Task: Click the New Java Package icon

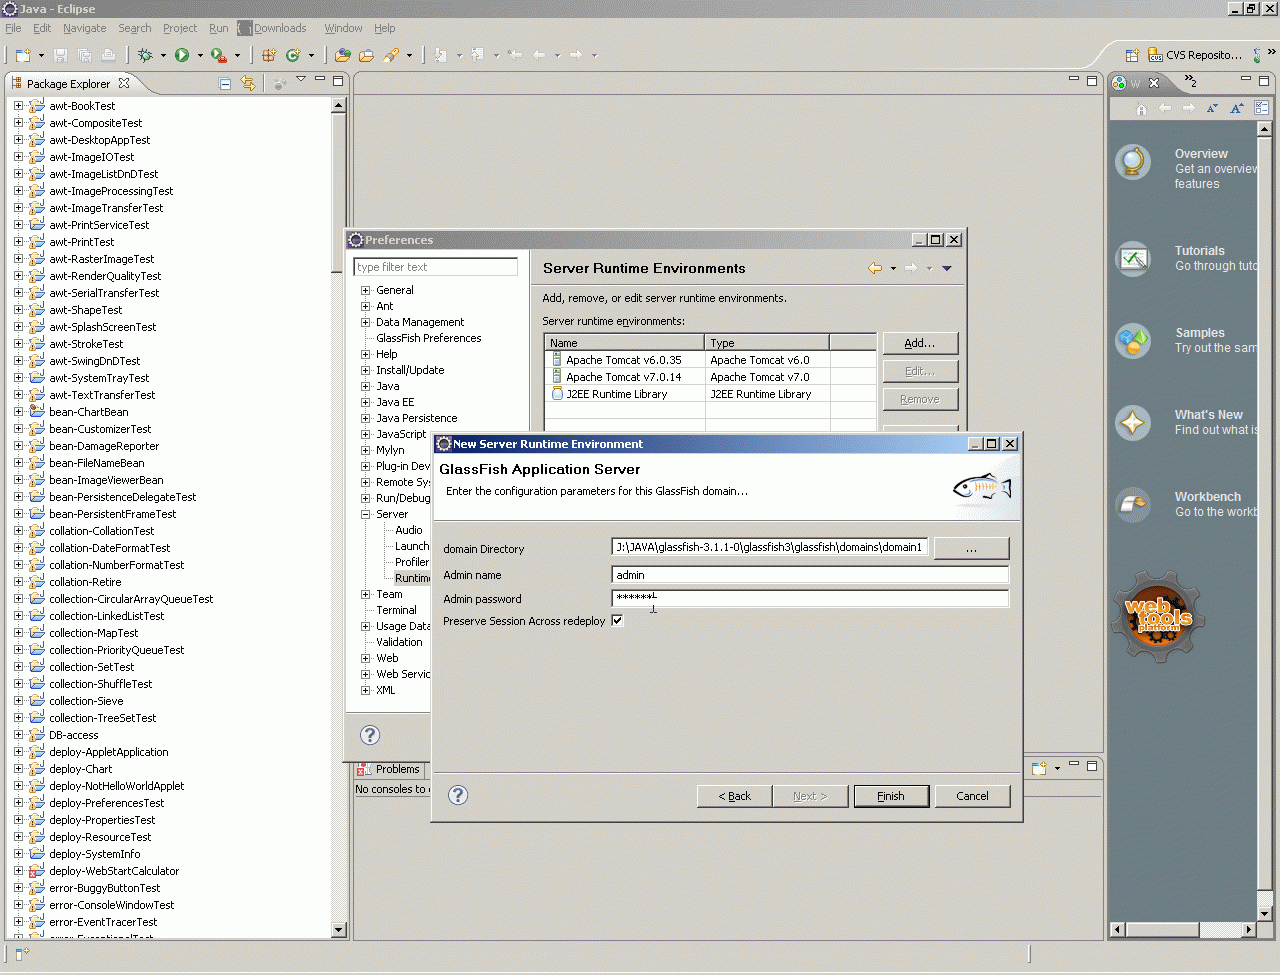Action: pyautogui.click(x=269, y=55)
